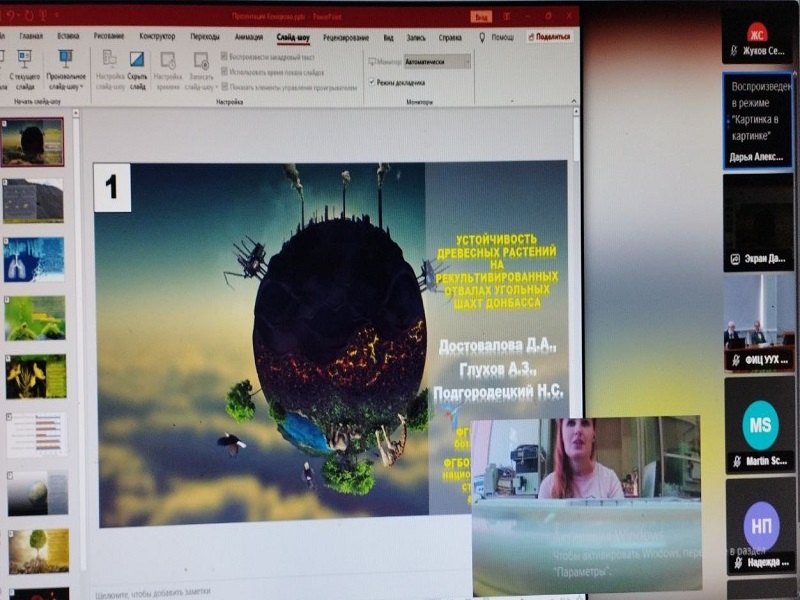The height and width of the screenshot is (600, 800).
Task: Open the Справка ribbon tab
Action: pyautogui.click(x=449, y=37)
